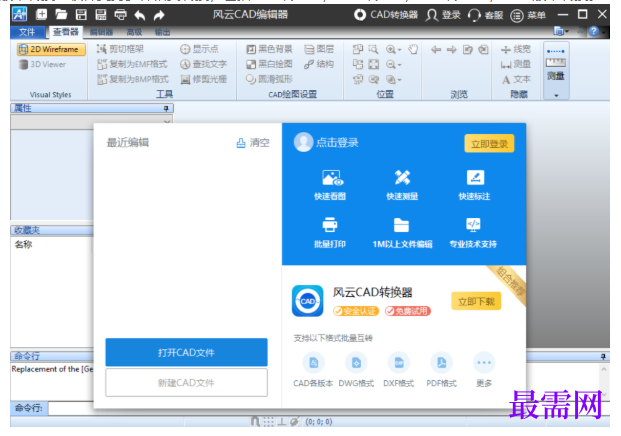Open the 结构 structure panel
Viewport: 621px width, 436px height.
tap(319, 64)
